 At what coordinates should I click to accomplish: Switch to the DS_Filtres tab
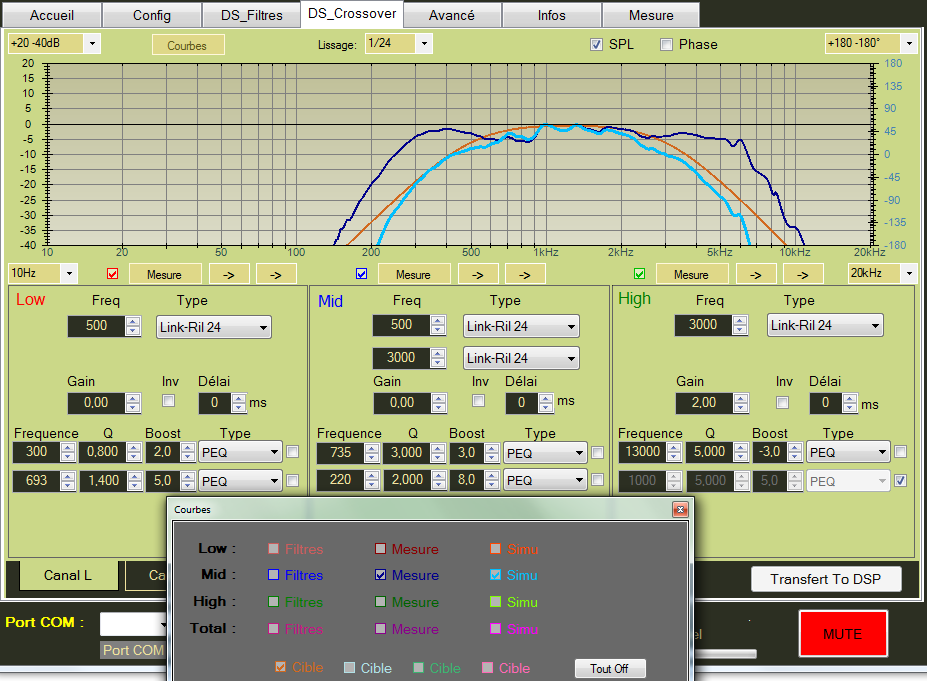click(x=250, y=15)
